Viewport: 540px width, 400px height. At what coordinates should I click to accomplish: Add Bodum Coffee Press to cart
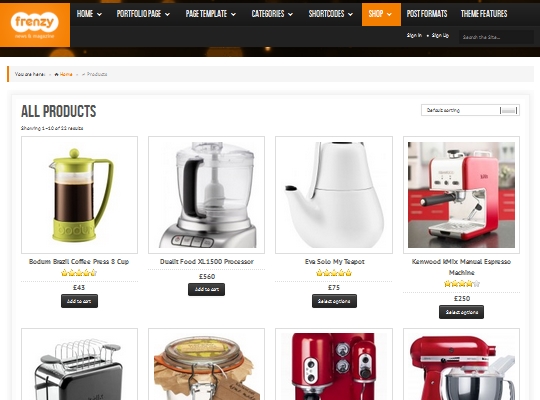click(x=79, y=301)
